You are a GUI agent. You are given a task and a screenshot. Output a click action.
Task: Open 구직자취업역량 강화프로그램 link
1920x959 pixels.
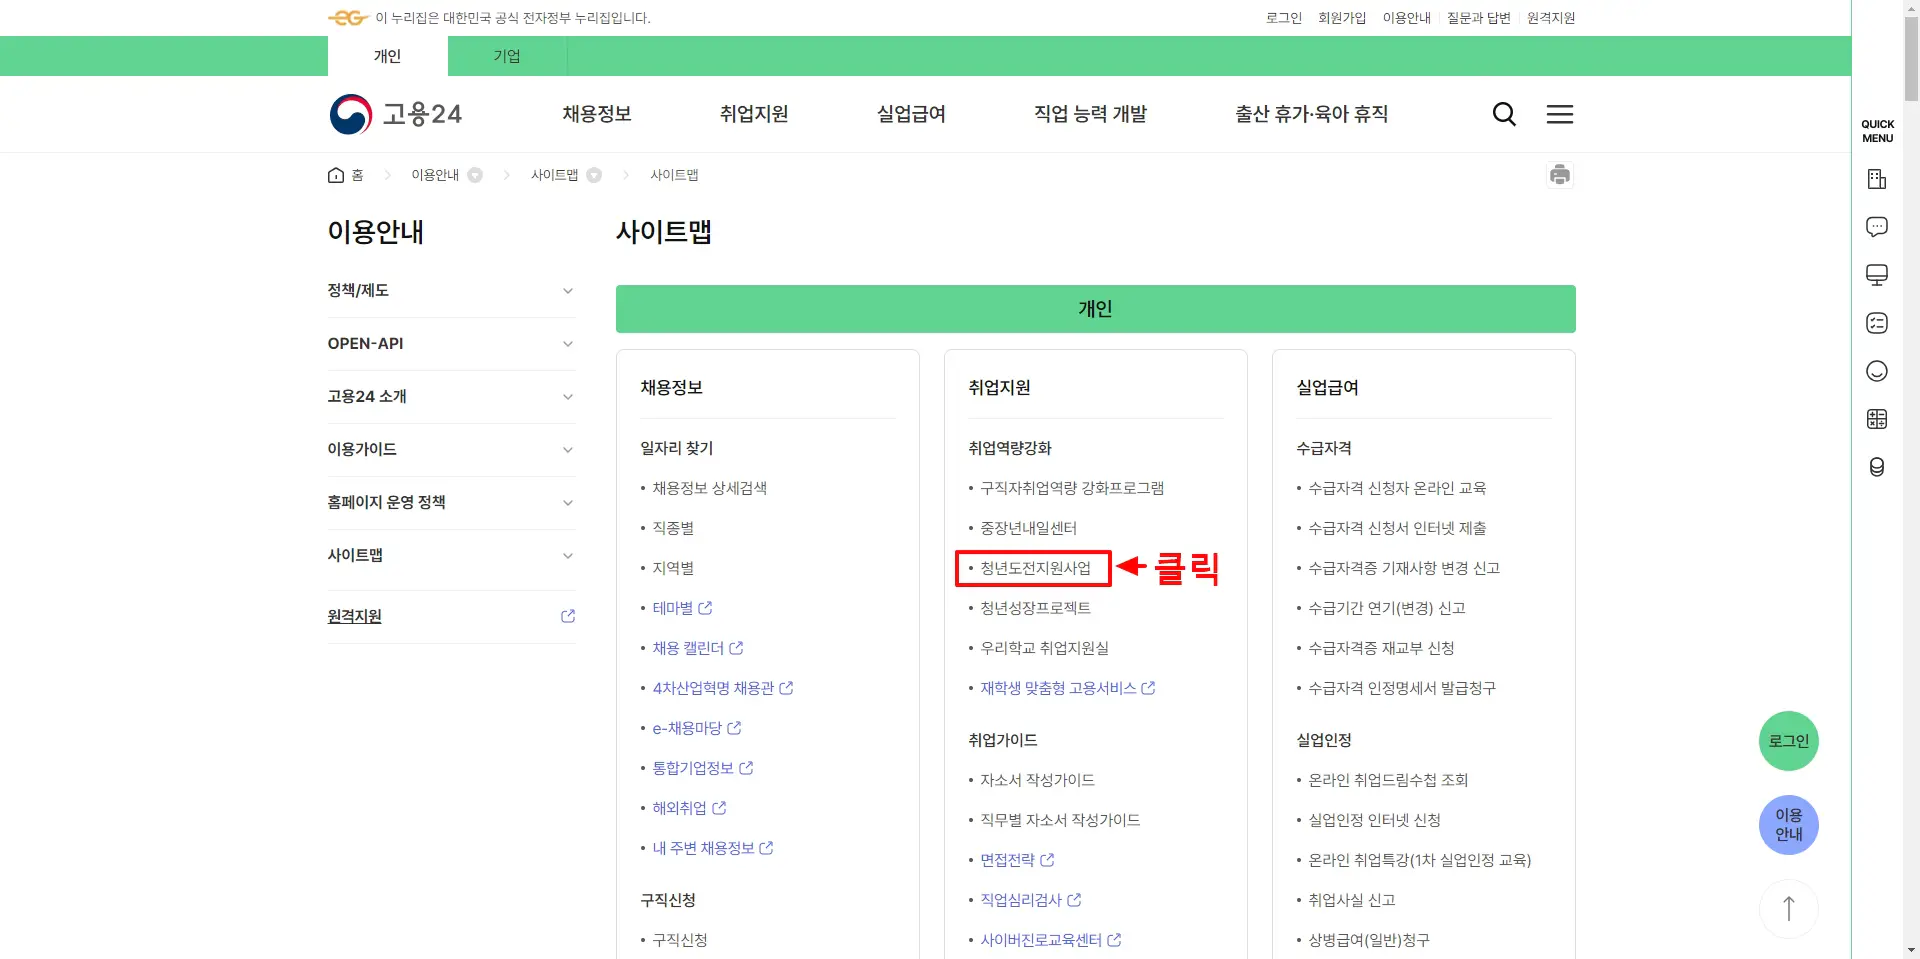pos(1072,488)
